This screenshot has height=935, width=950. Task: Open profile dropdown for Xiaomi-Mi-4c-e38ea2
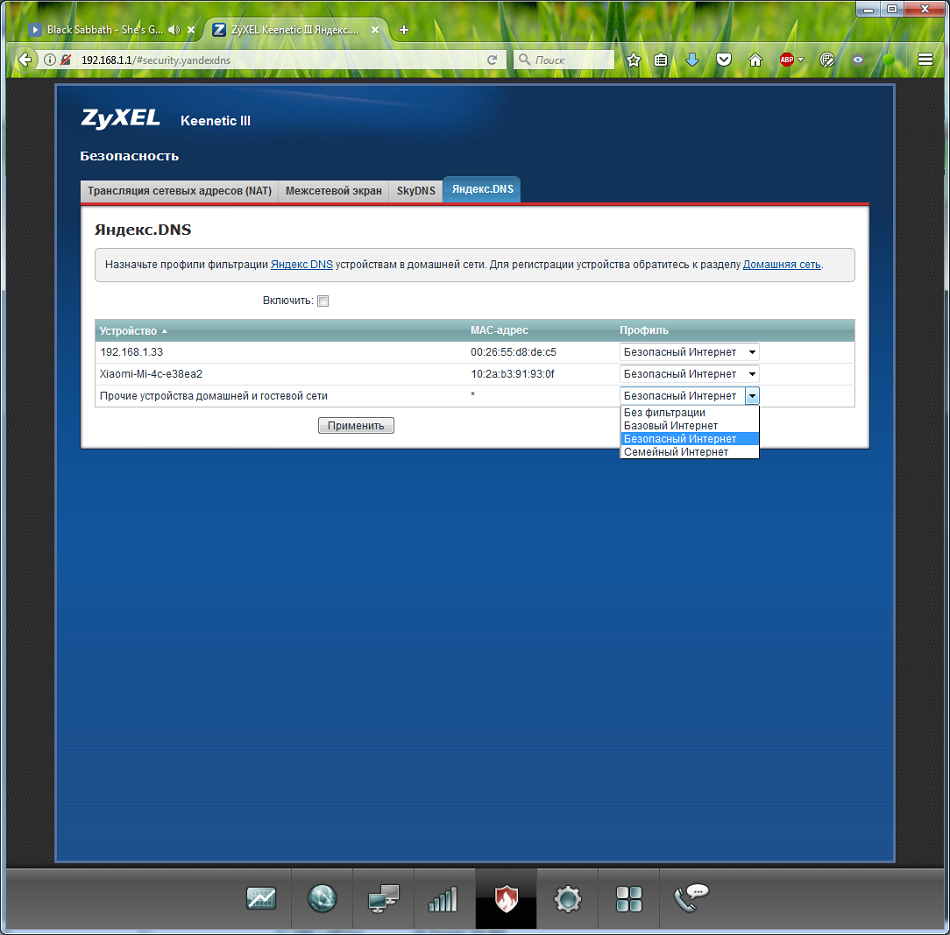tap(689, 374)
